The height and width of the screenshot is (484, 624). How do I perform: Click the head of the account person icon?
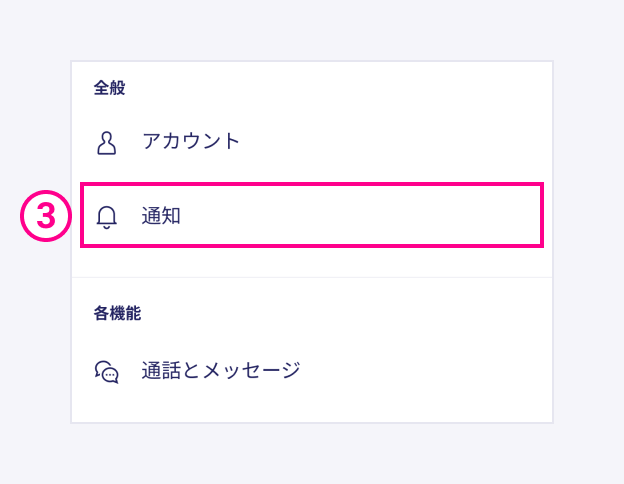106,135
